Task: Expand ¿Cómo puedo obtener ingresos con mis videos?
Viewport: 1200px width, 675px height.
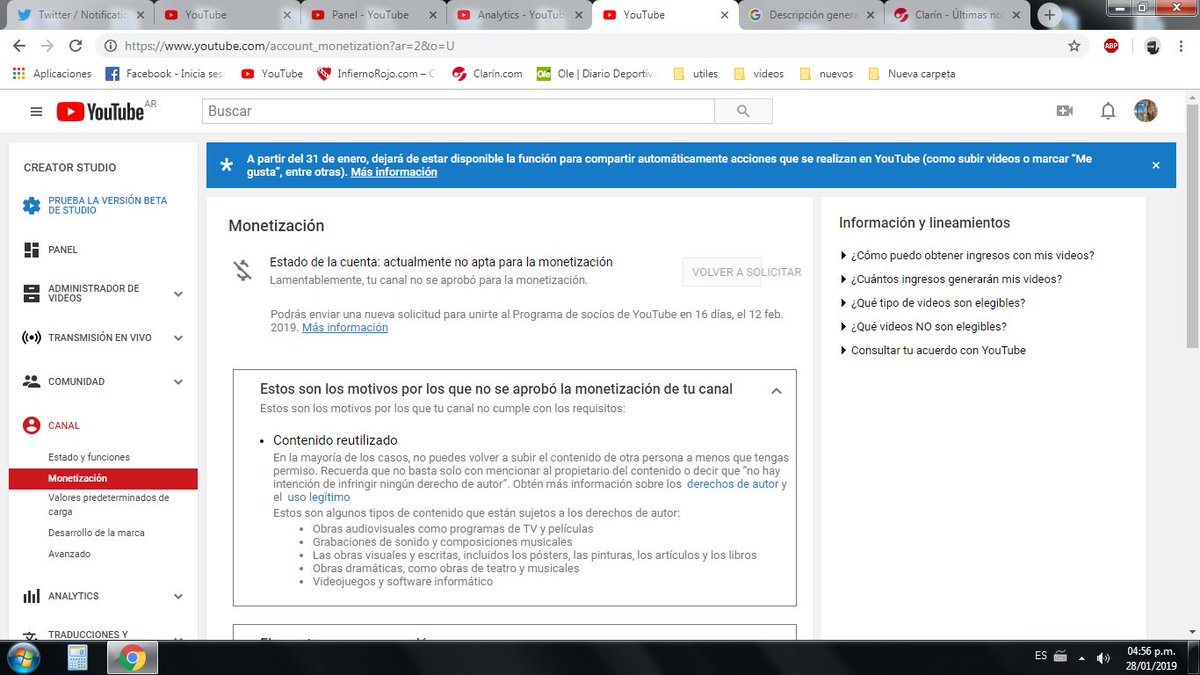Action: click(x=967, y=255)
